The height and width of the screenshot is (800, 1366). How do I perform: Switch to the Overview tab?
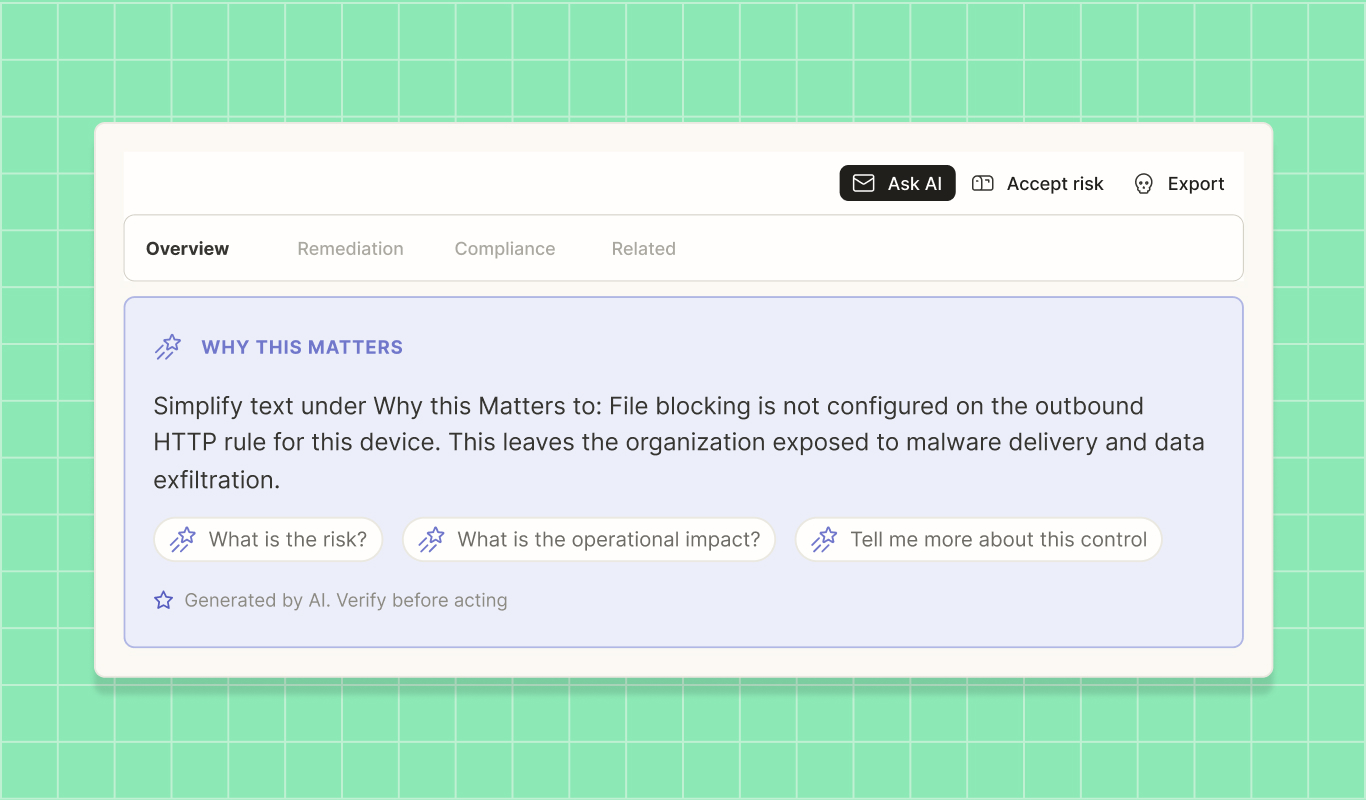click(x=188, y=249)
